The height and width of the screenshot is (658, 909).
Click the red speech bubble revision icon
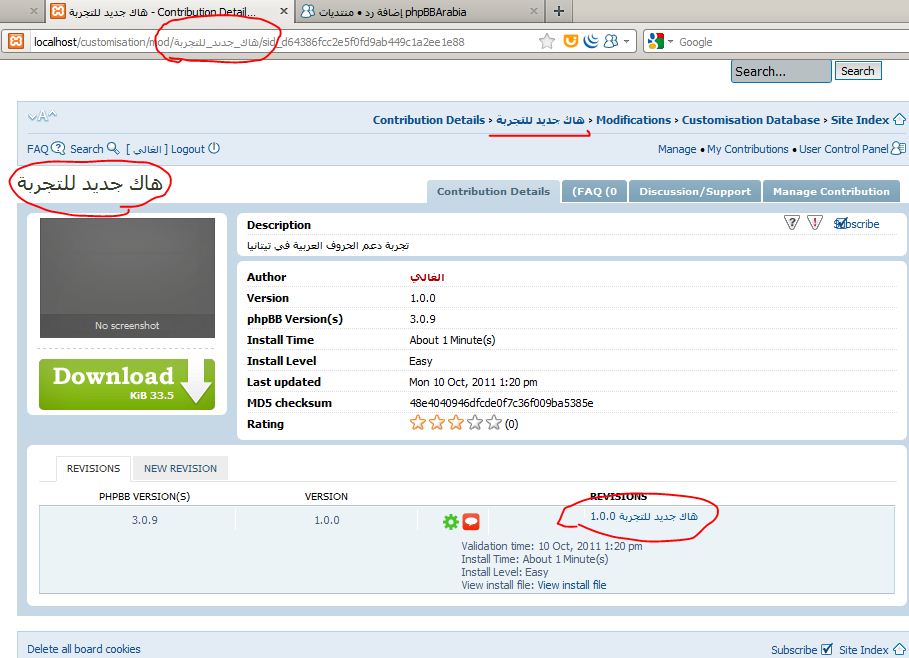click(471, 521)
